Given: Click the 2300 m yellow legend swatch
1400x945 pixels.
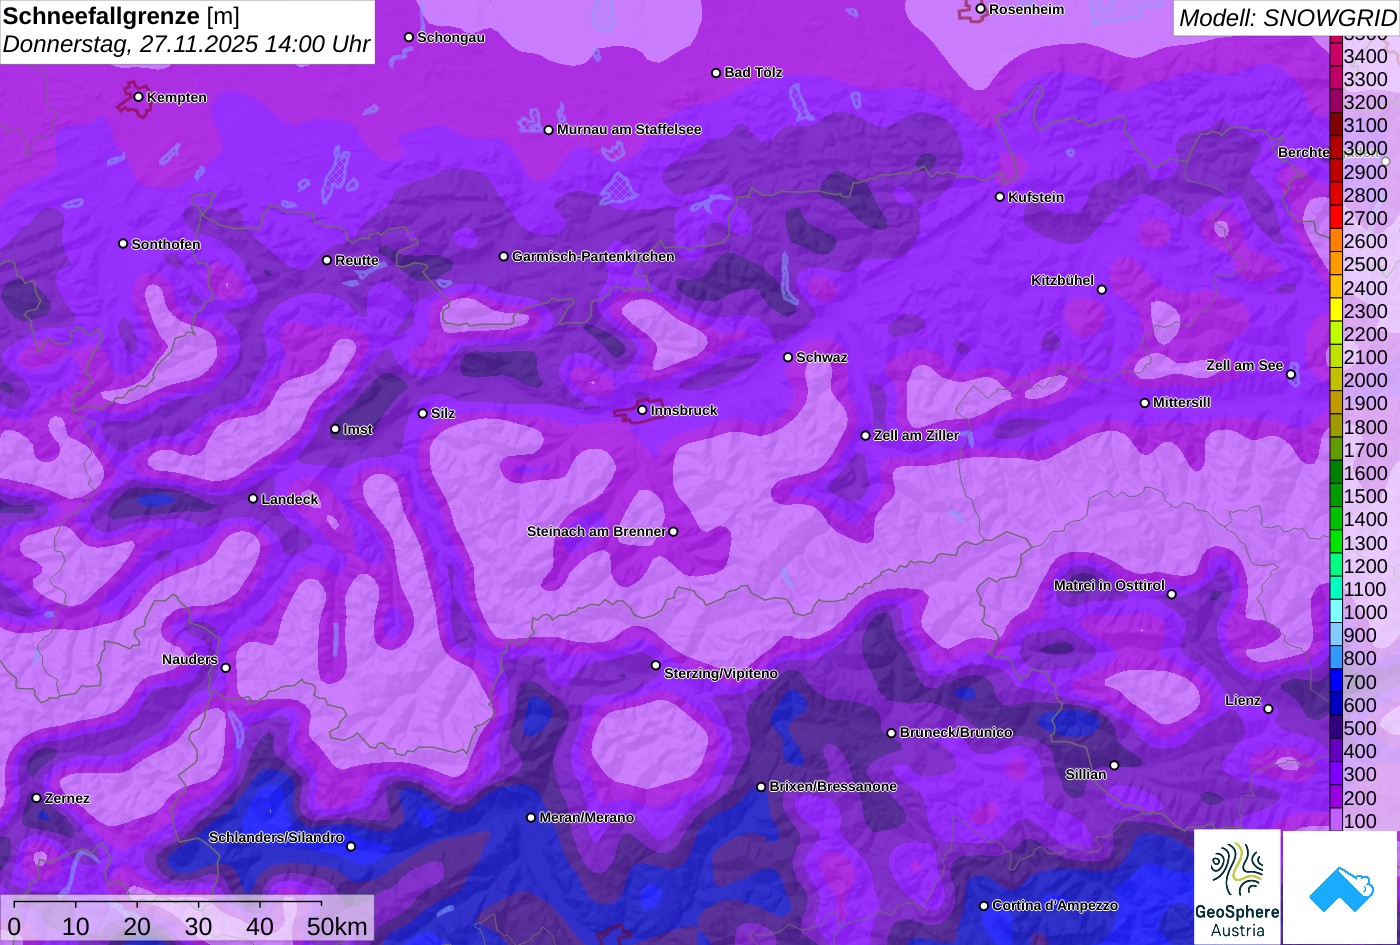Looking at the screenshot, I should click(x=1335, y=310).
